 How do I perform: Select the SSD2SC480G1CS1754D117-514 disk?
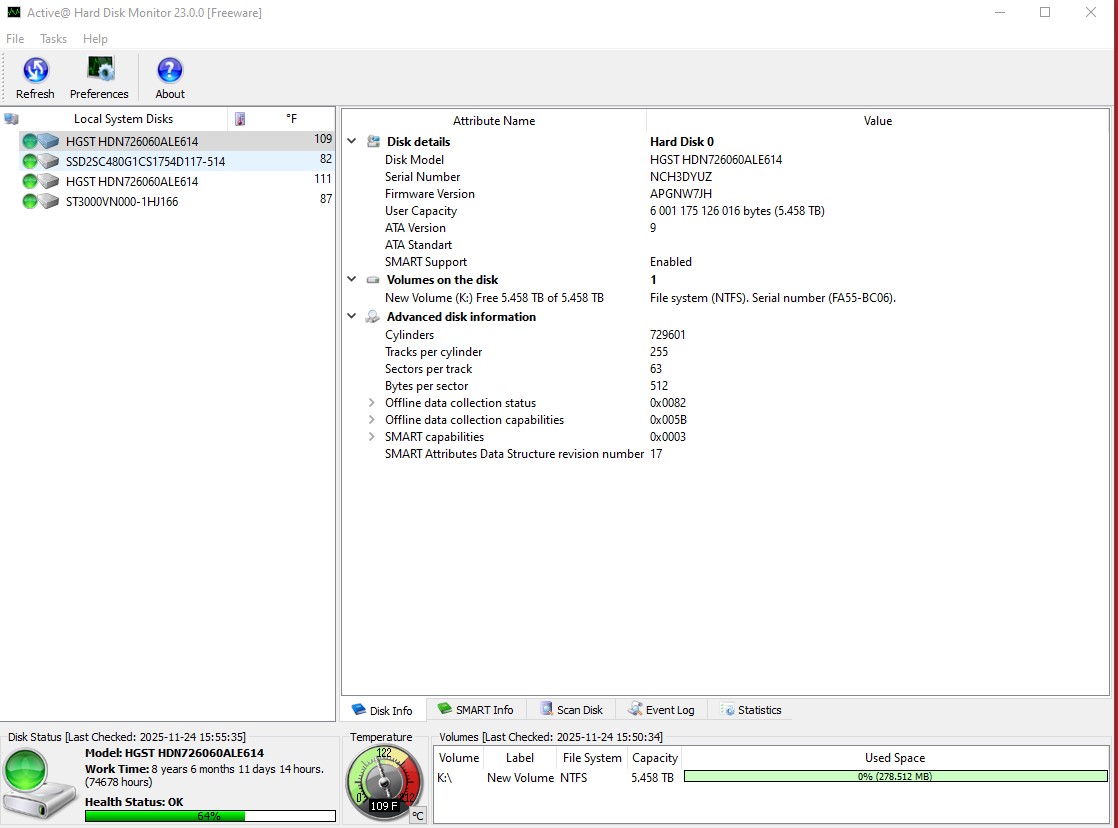click(x=144, y=161)
